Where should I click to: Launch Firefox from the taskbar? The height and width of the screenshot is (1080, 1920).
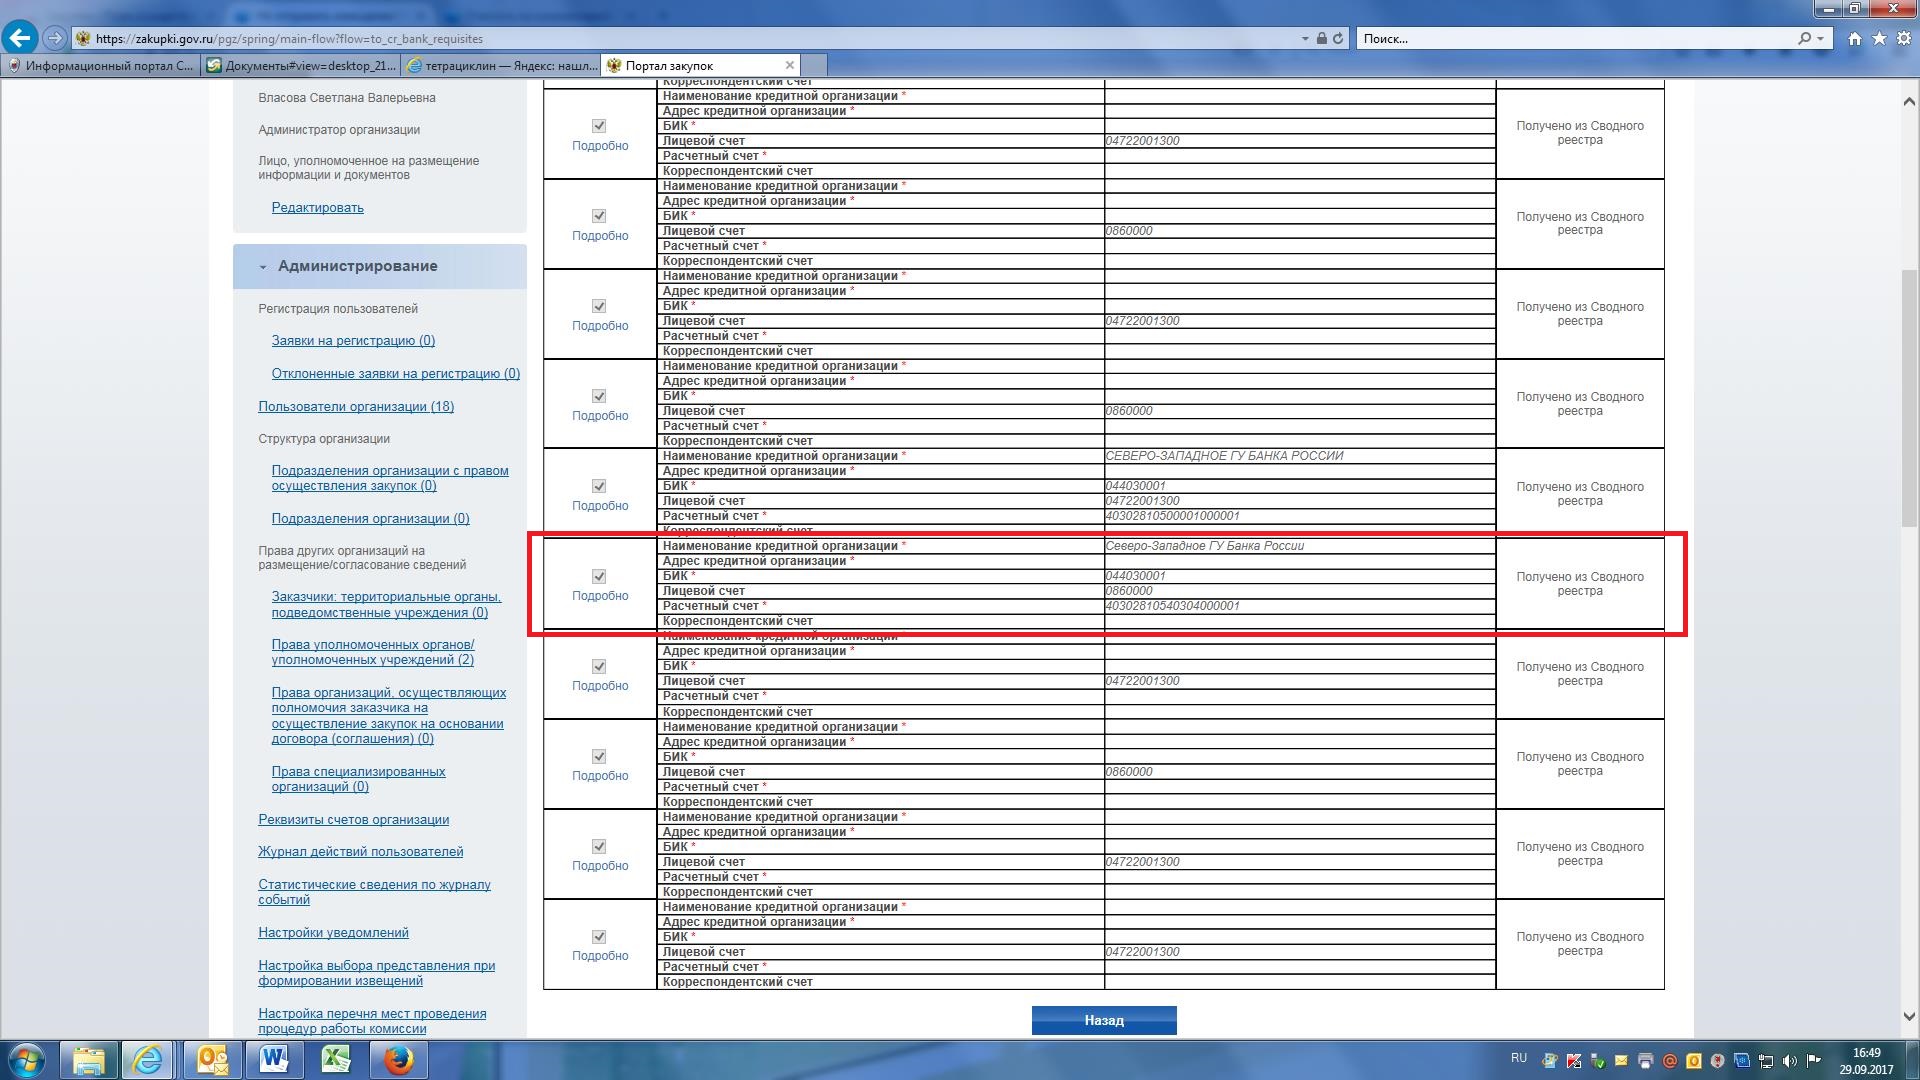click(399, 1059)
